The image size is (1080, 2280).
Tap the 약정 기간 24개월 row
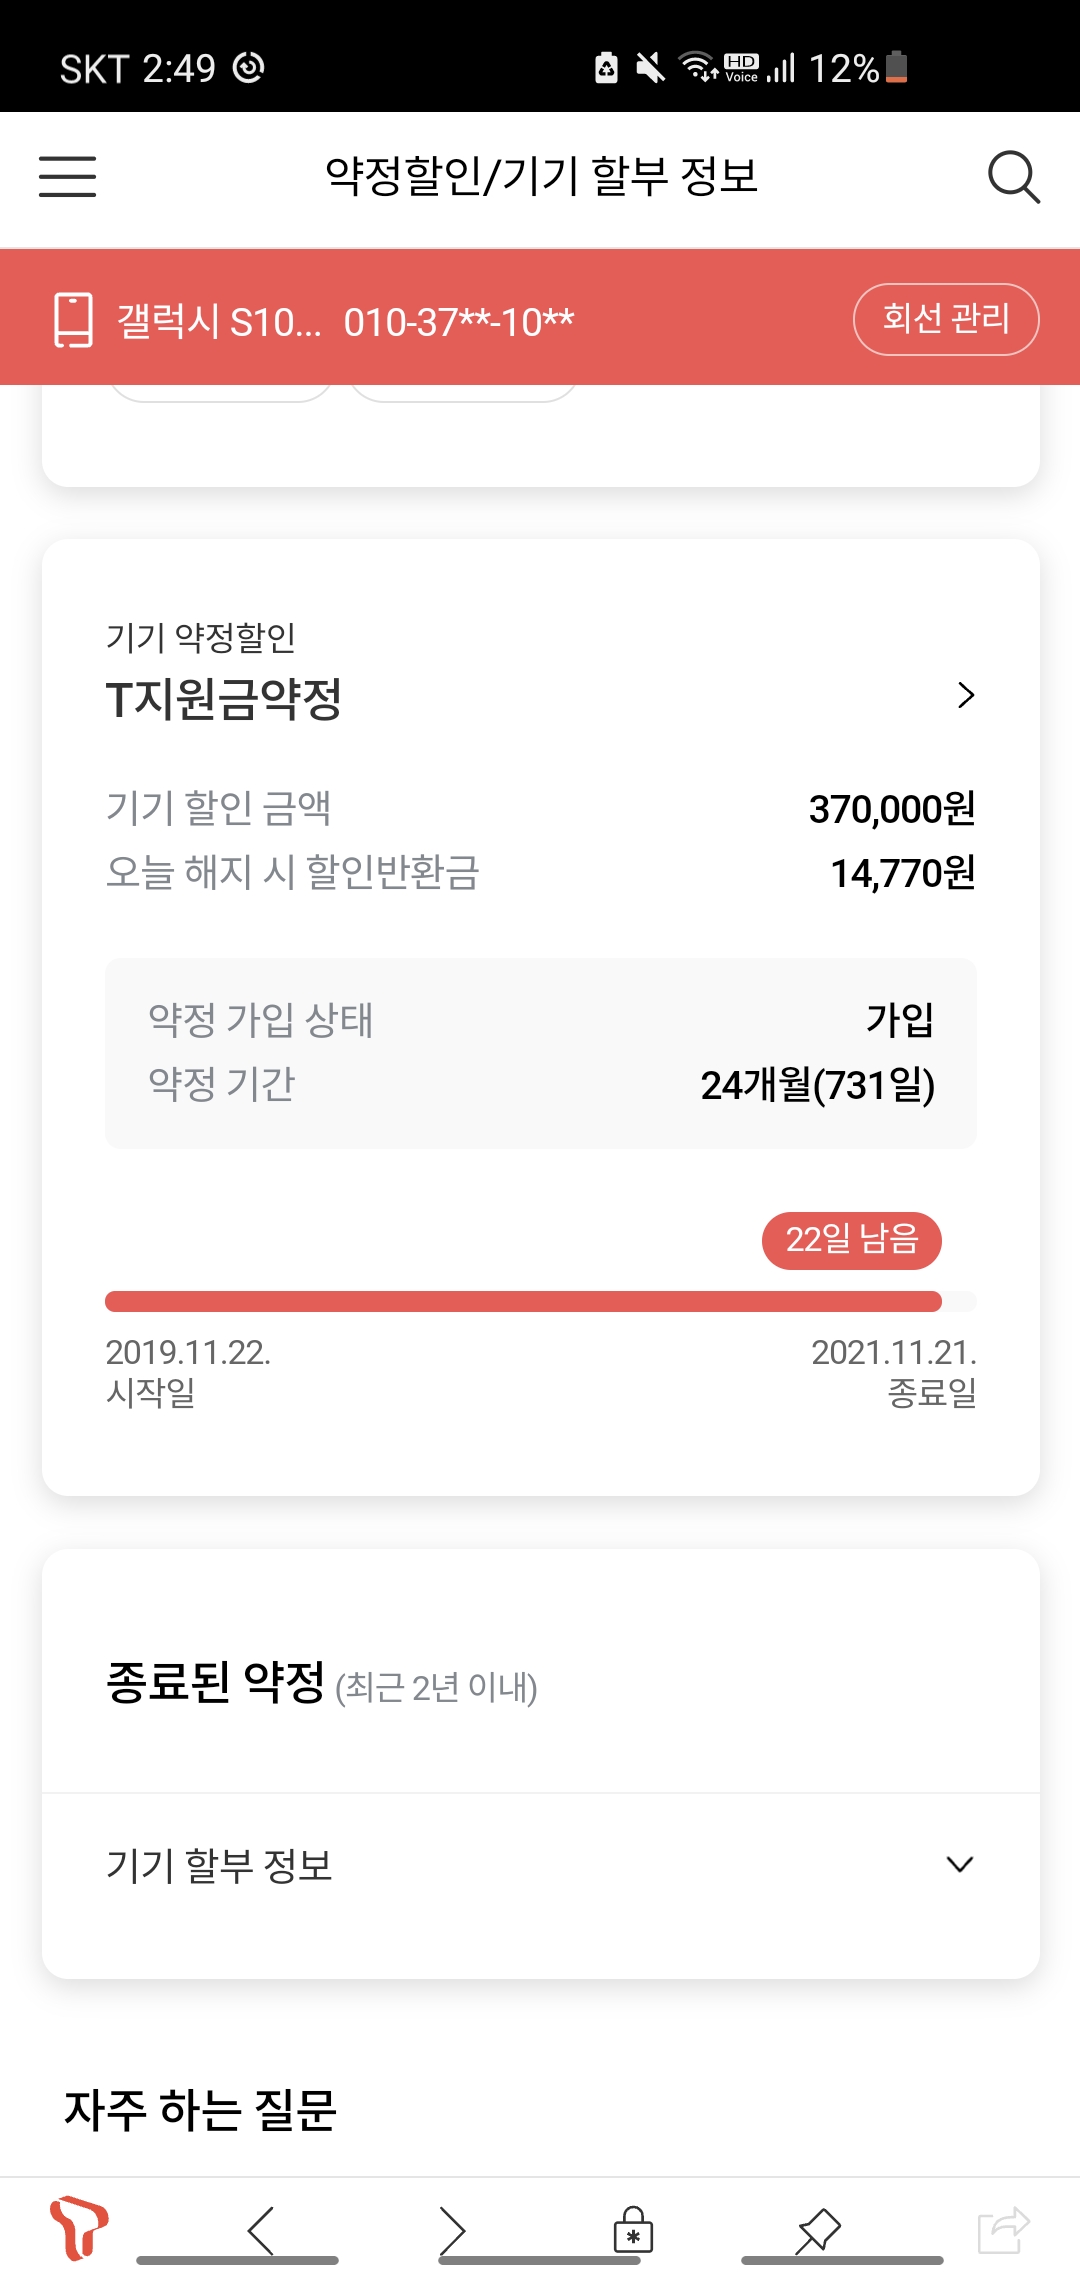540,1085
